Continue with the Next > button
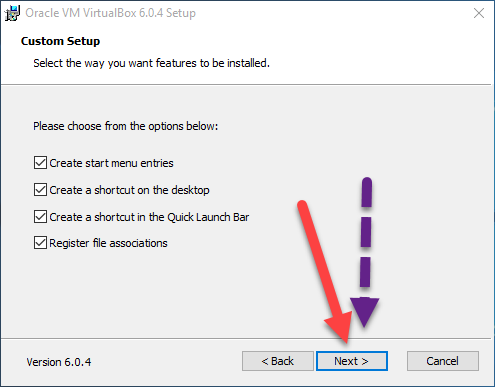The width and height of the screenshot is (495, 387). point(352,361)
